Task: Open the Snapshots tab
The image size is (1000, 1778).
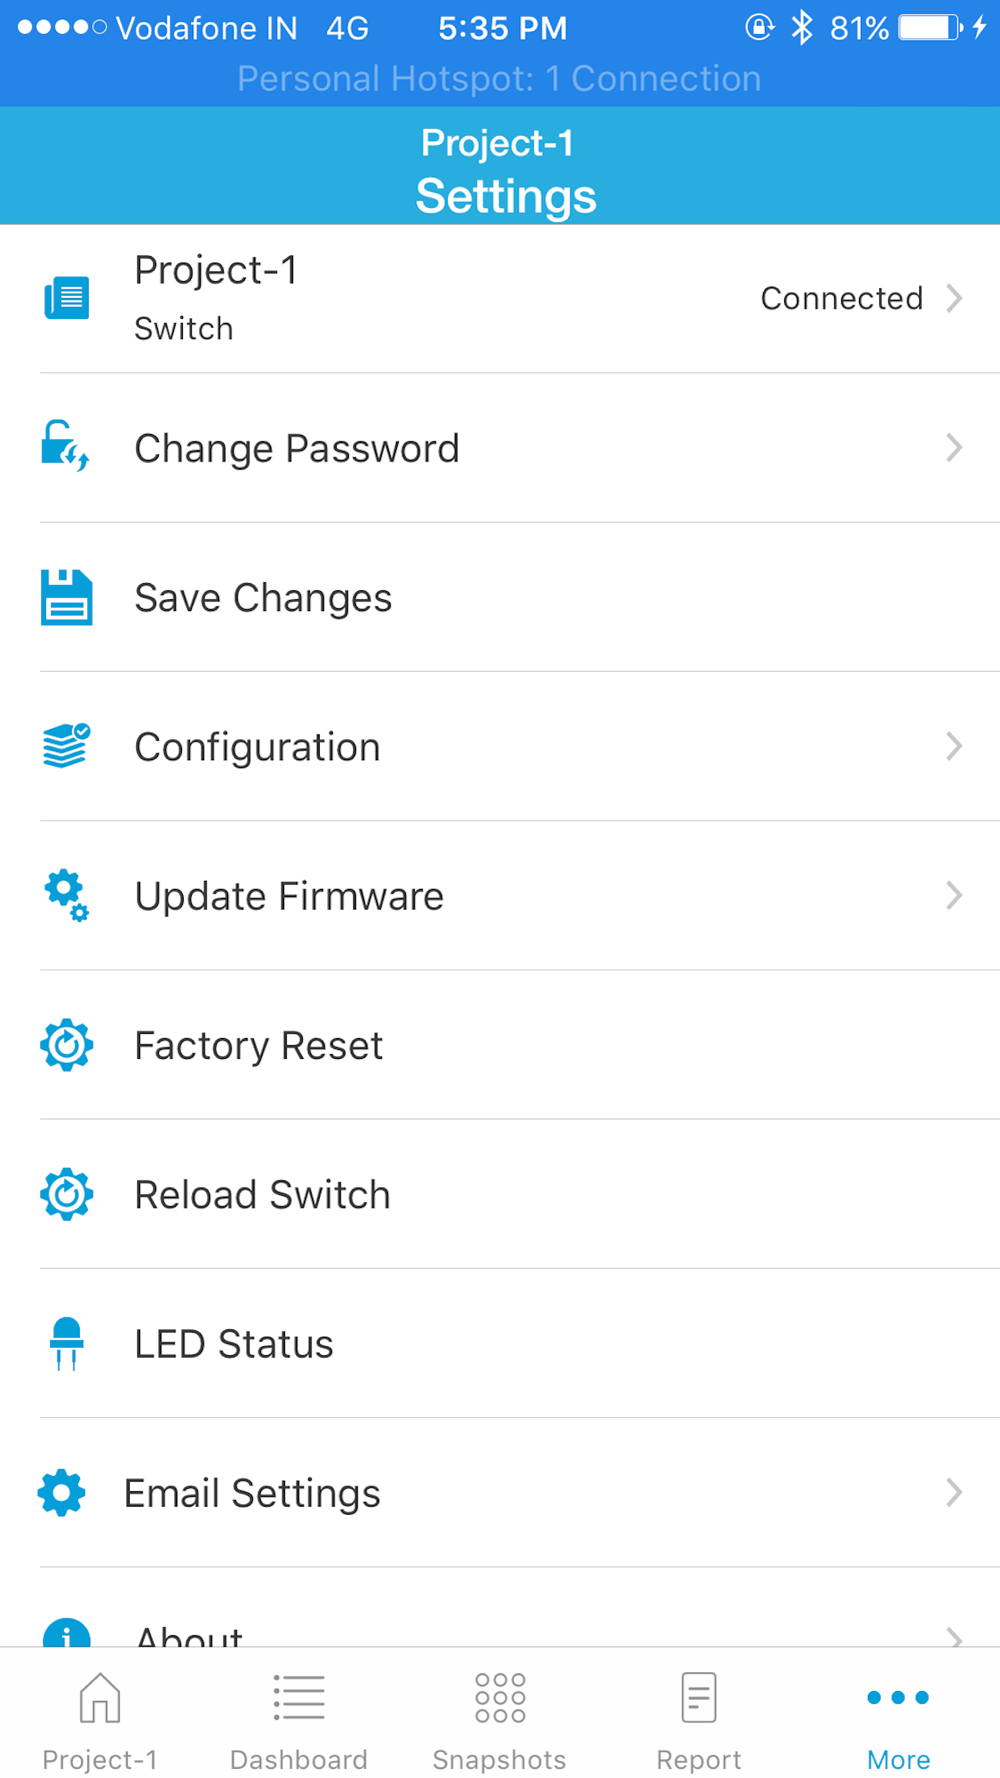Action: point(499,1720)
